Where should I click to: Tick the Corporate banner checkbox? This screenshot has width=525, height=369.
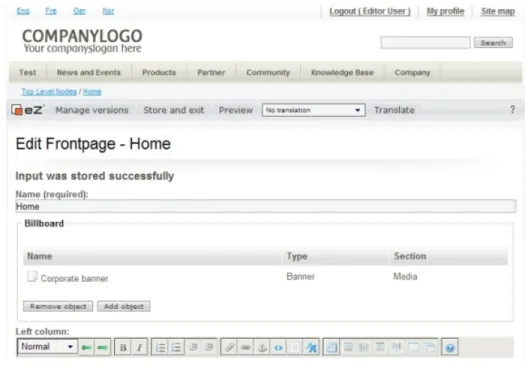tap(32, 277)
